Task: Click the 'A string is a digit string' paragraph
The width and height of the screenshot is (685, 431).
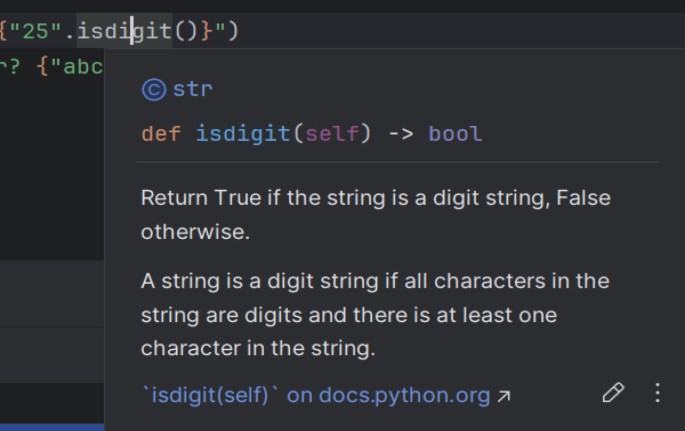Action: 375,315
